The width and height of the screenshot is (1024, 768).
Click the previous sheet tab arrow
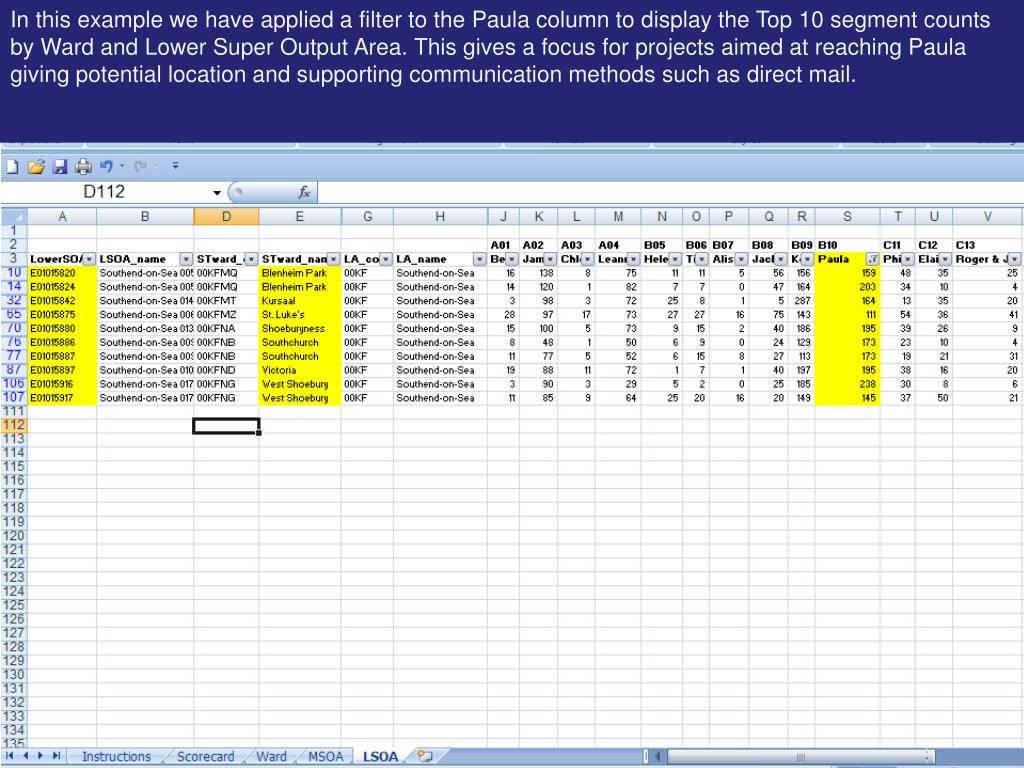[25, 756]
